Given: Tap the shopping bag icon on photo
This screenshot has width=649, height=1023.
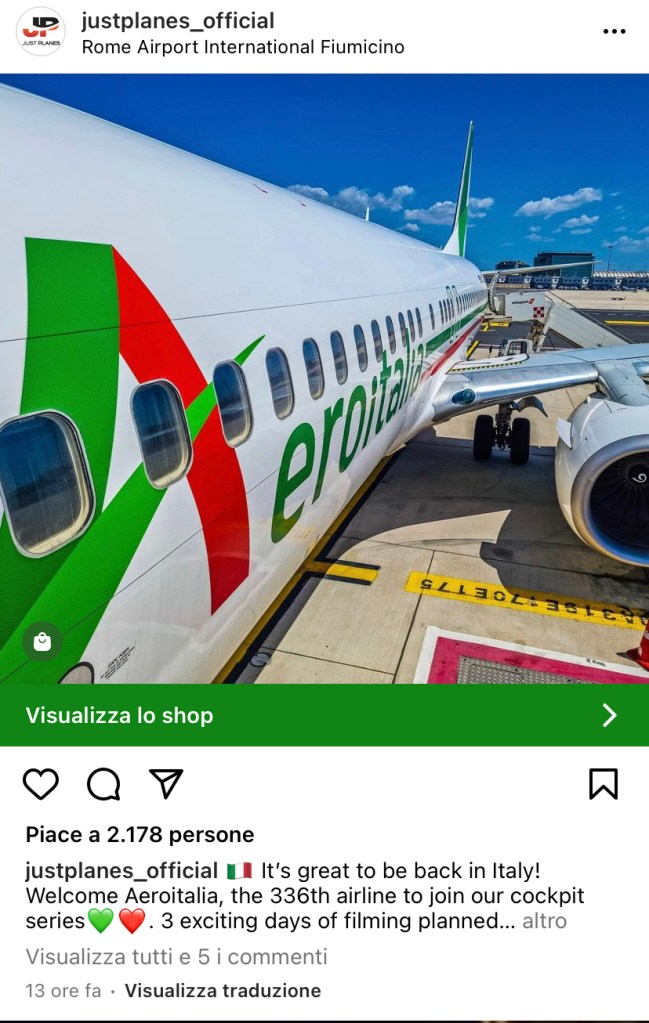Looking at the screenshot, I should click(42, 641).
